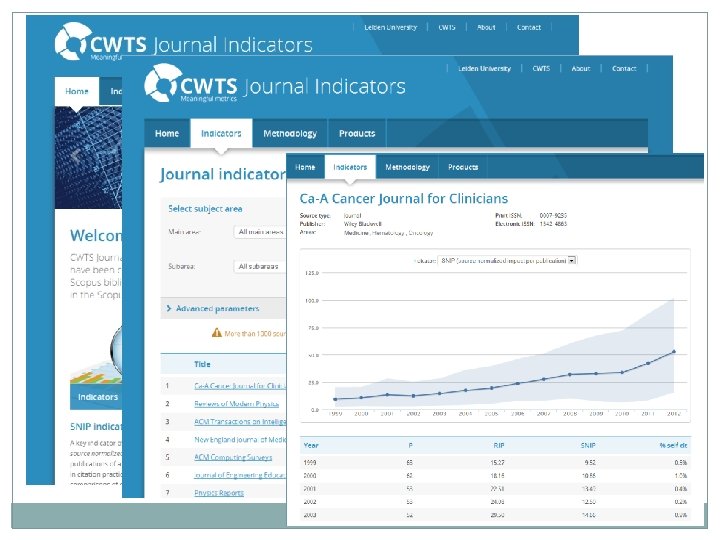
Task: Open Reviews of Modern Physics link
Action: tap(236, 404)
